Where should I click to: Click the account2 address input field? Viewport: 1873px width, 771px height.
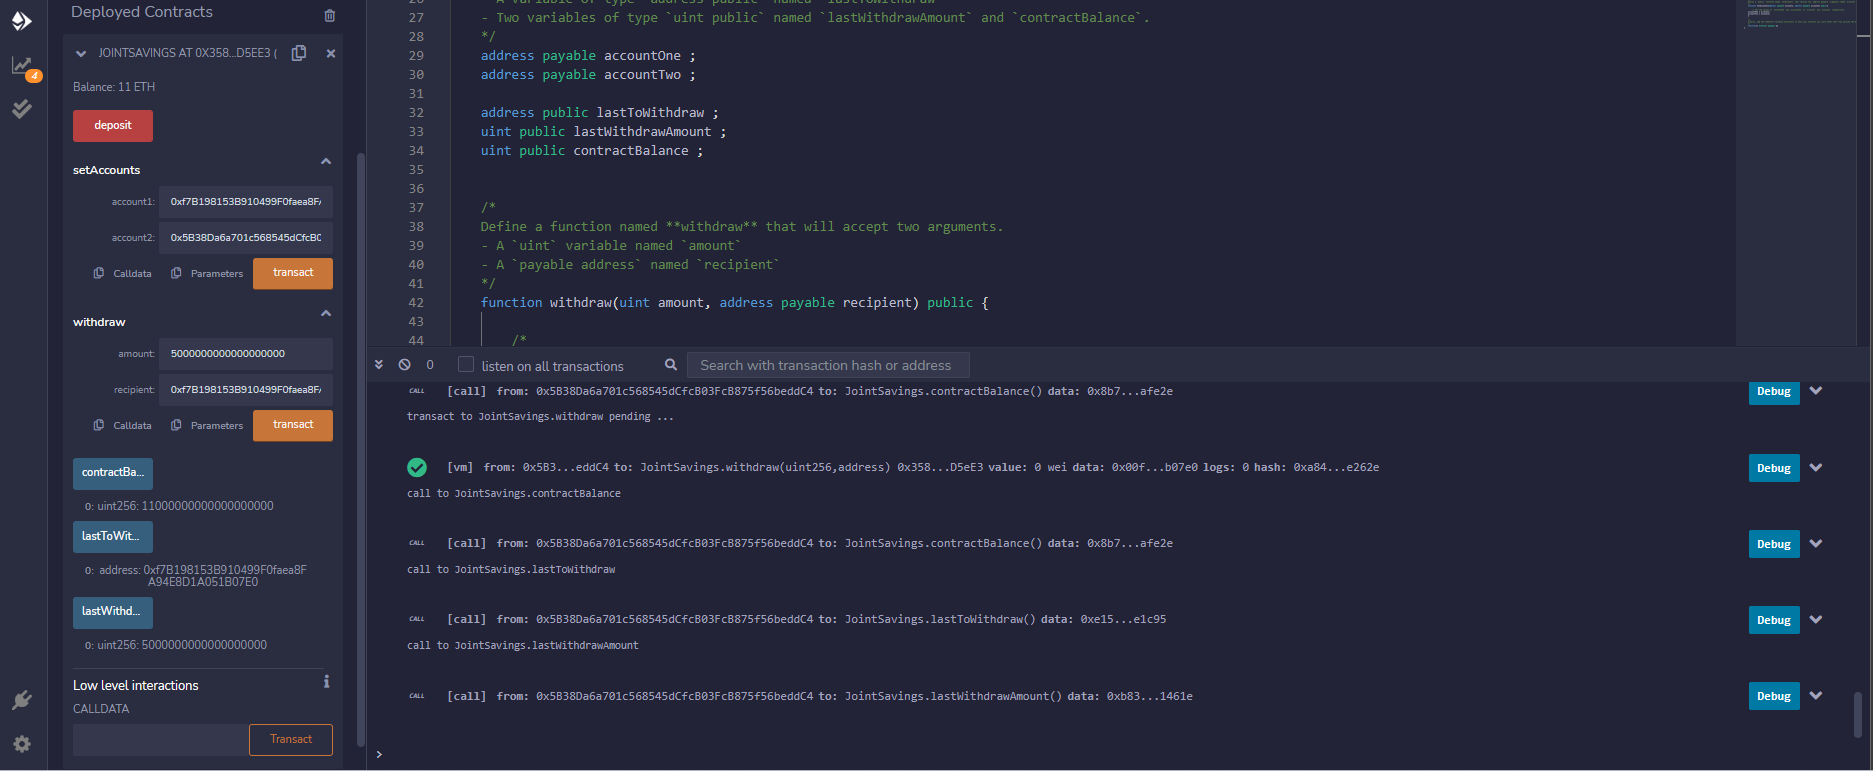246,238
